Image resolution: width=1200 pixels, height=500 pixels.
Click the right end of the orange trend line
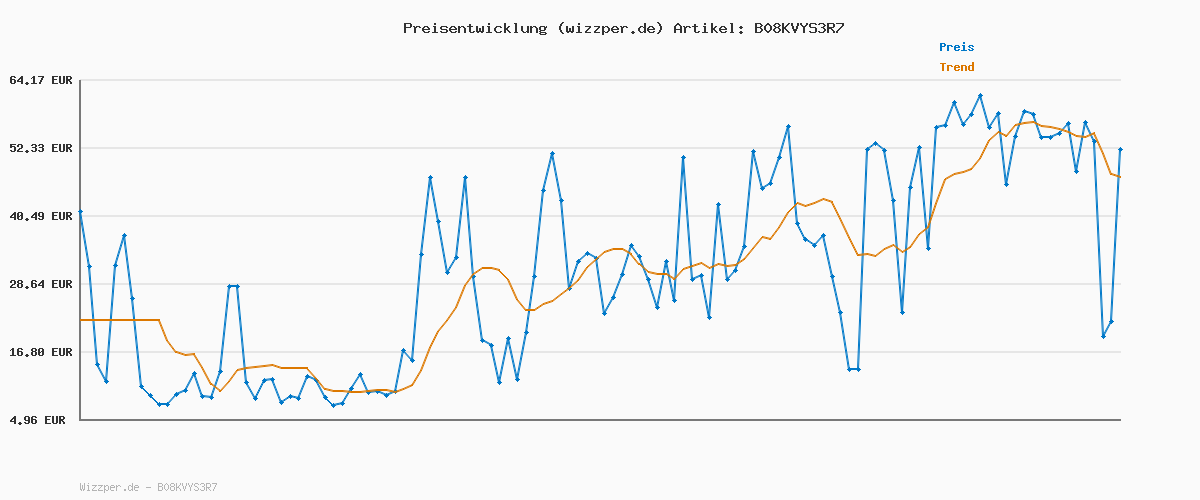click(1120, 177)
